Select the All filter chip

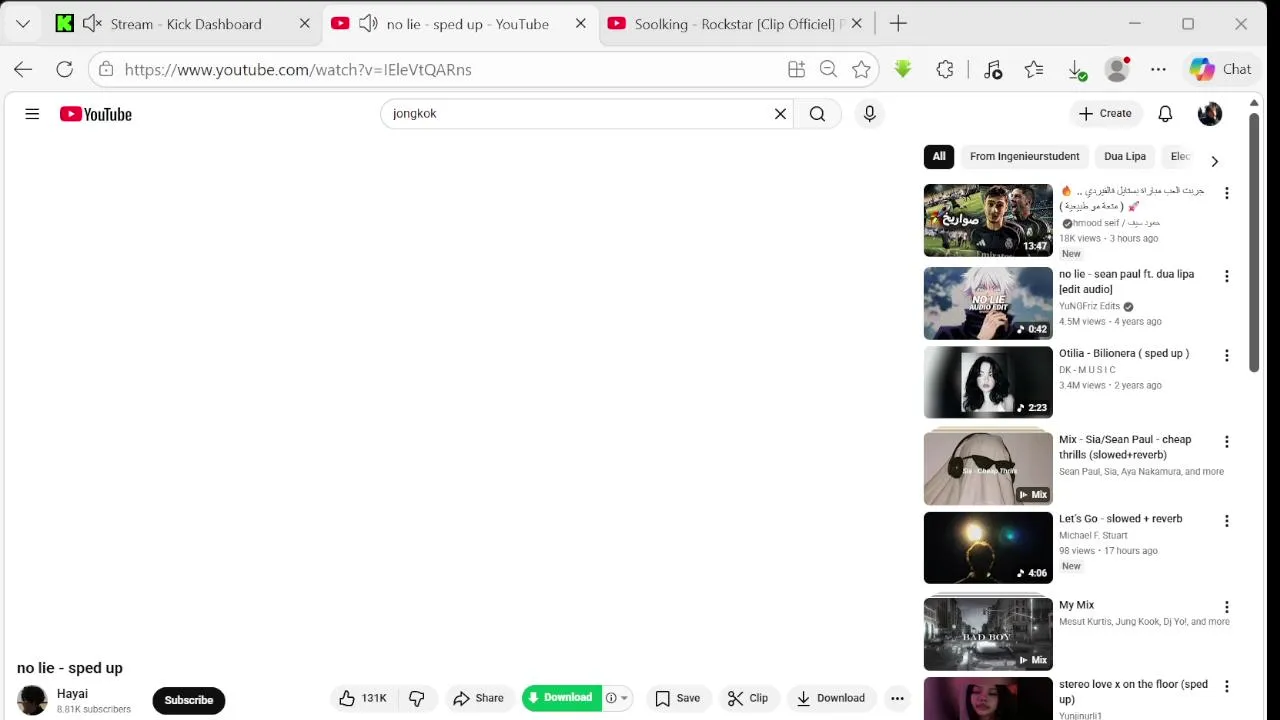click(x=939, y=156)
